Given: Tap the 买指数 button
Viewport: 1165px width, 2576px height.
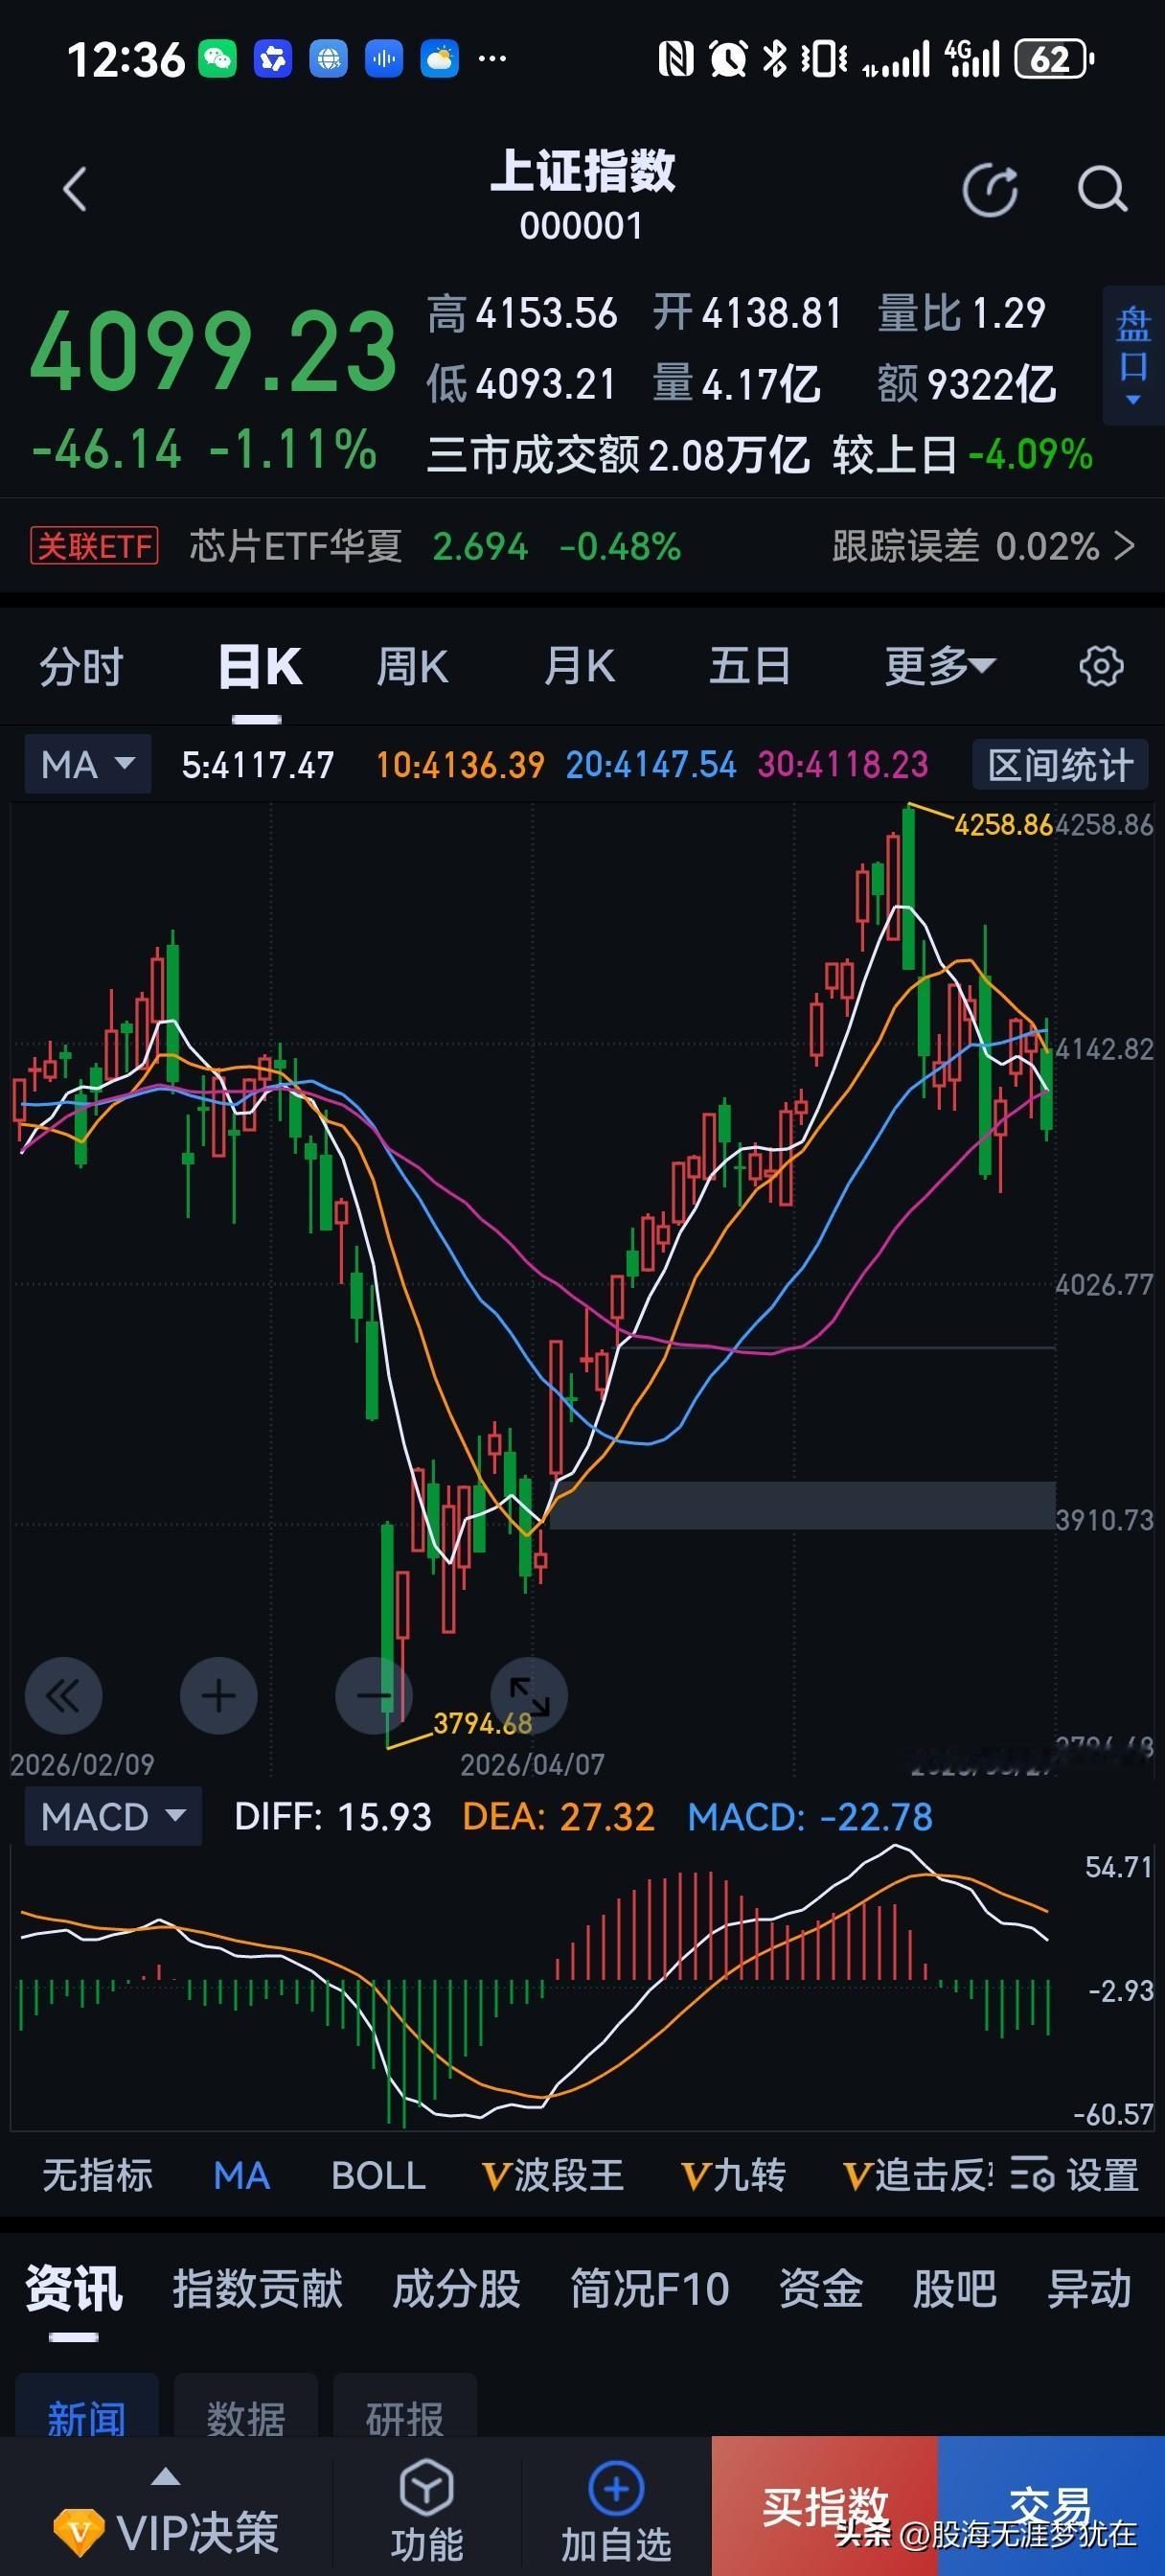Looking at the screenshot, I should [x=825, y=2506].
